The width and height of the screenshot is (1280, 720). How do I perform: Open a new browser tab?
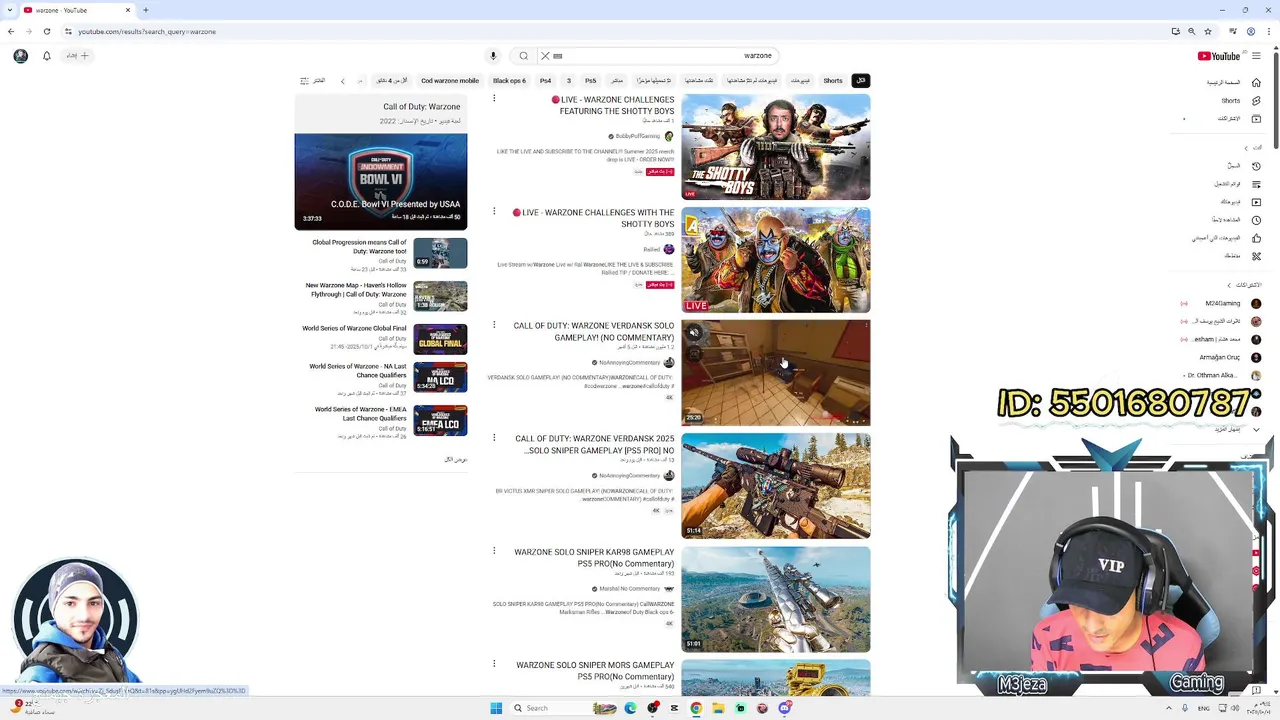pyautogui.click(x=145, y=10)
